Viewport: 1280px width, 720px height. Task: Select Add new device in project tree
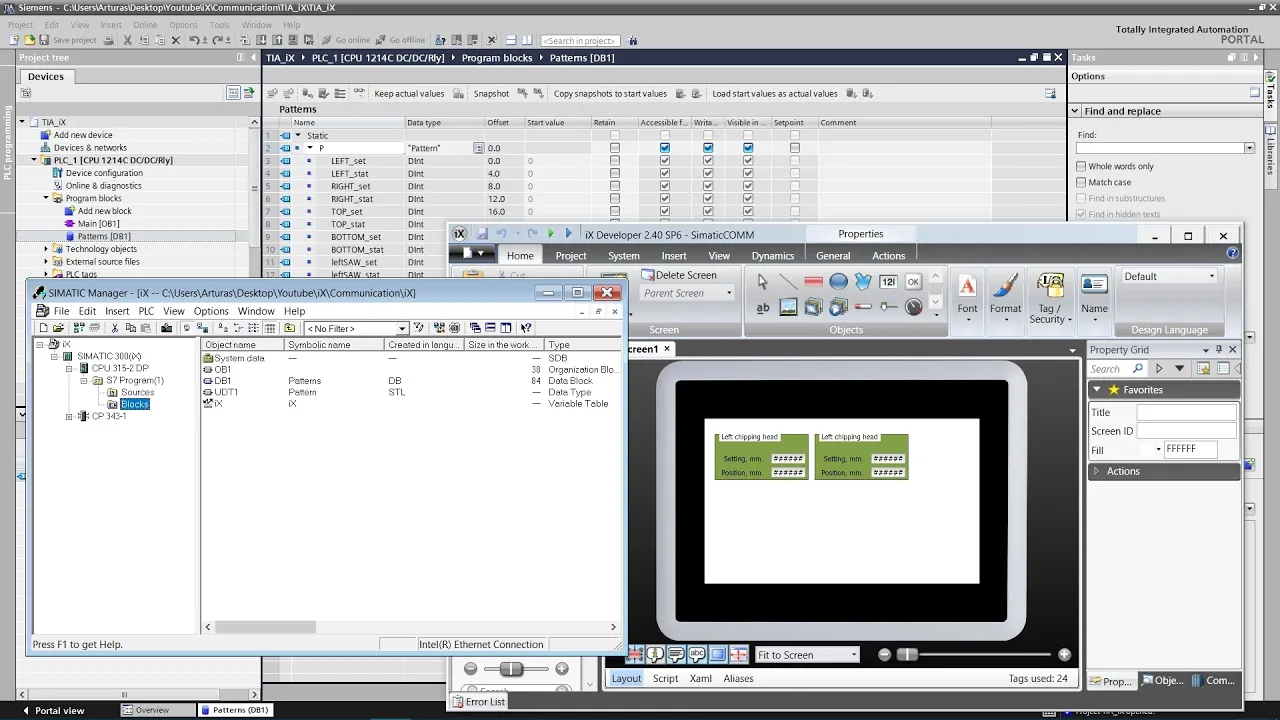[x=83, y=135]
